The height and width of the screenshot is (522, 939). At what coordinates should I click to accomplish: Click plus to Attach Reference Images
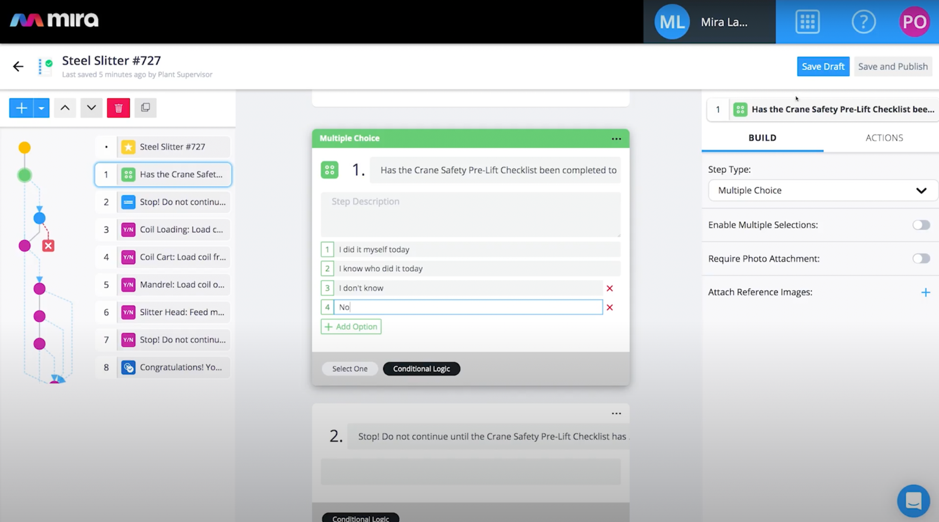point(925,292)
